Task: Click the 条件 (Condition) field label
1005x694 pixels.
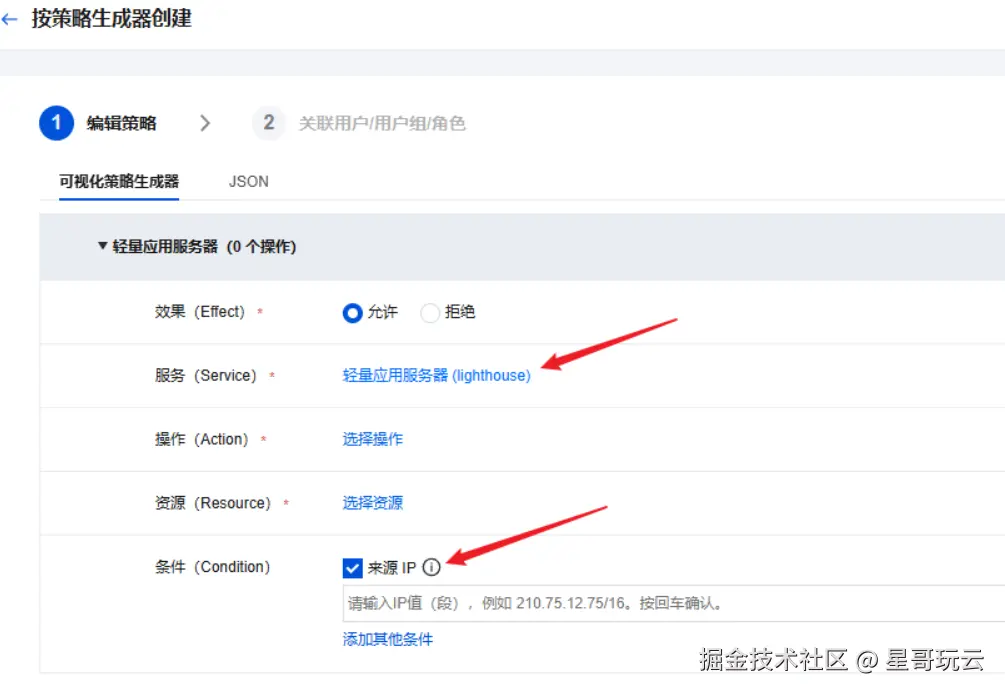Action: [x=213, y=567]
